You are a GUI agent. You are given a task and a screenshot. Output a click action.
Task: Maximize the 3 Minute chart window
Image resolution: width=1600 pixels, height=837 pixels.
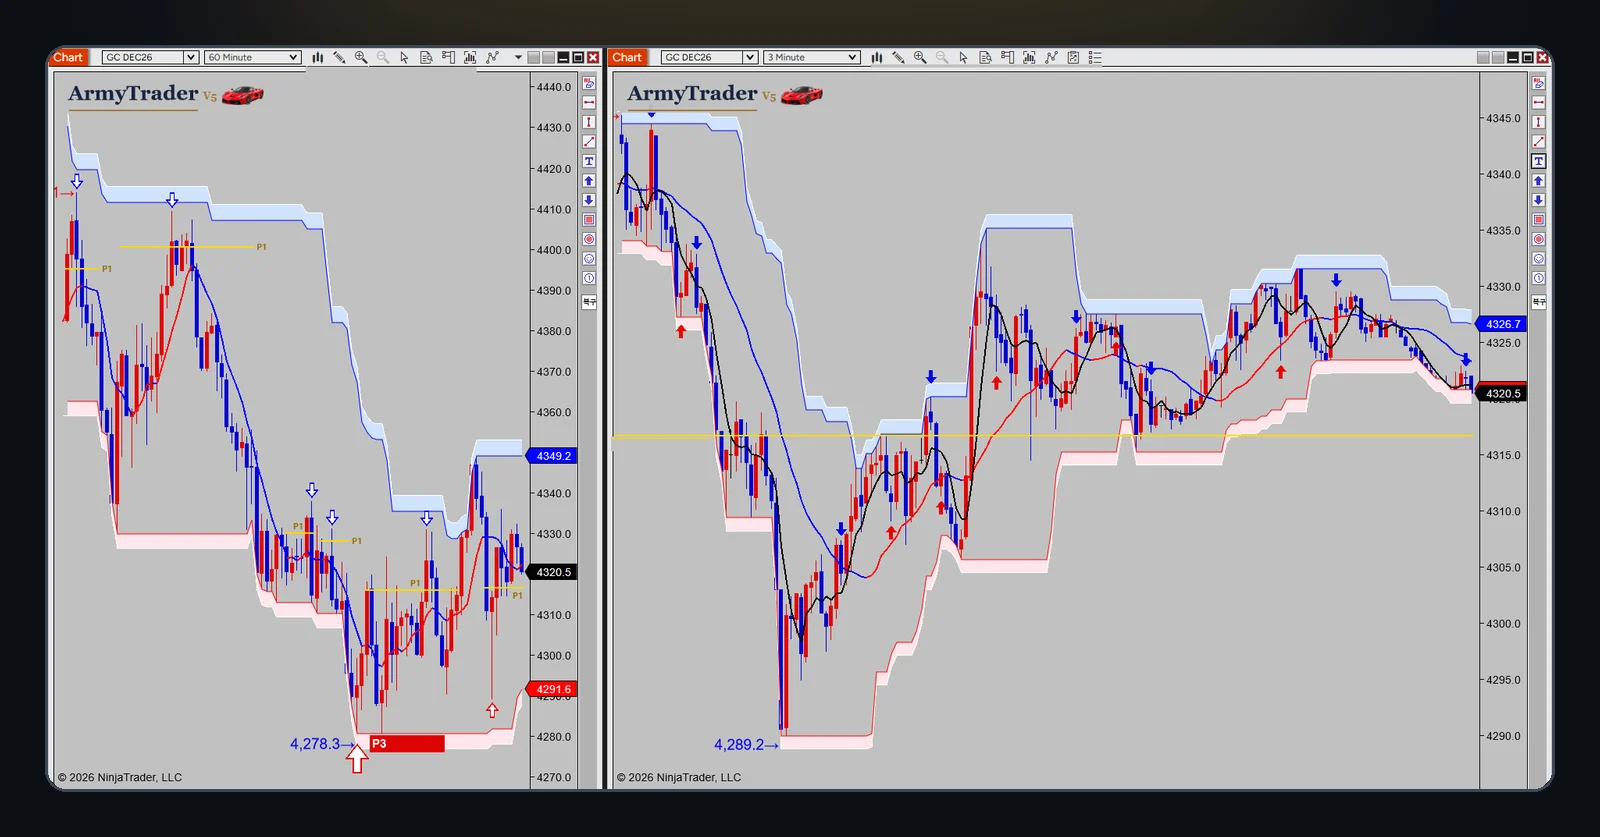[1528, 57]
